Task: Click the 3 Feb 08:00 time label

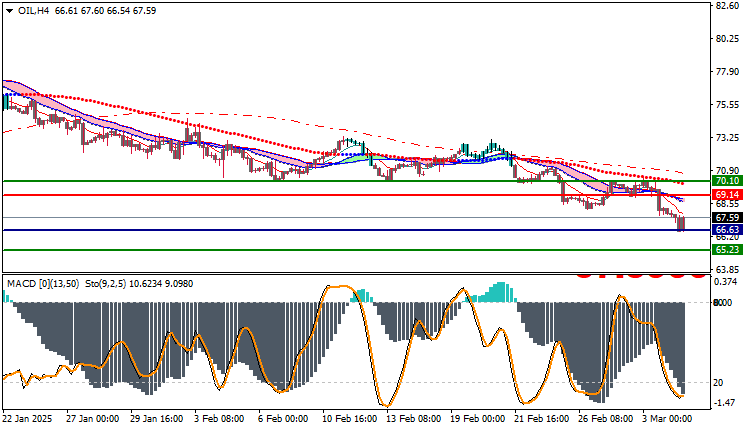Action: click(219, 419)
